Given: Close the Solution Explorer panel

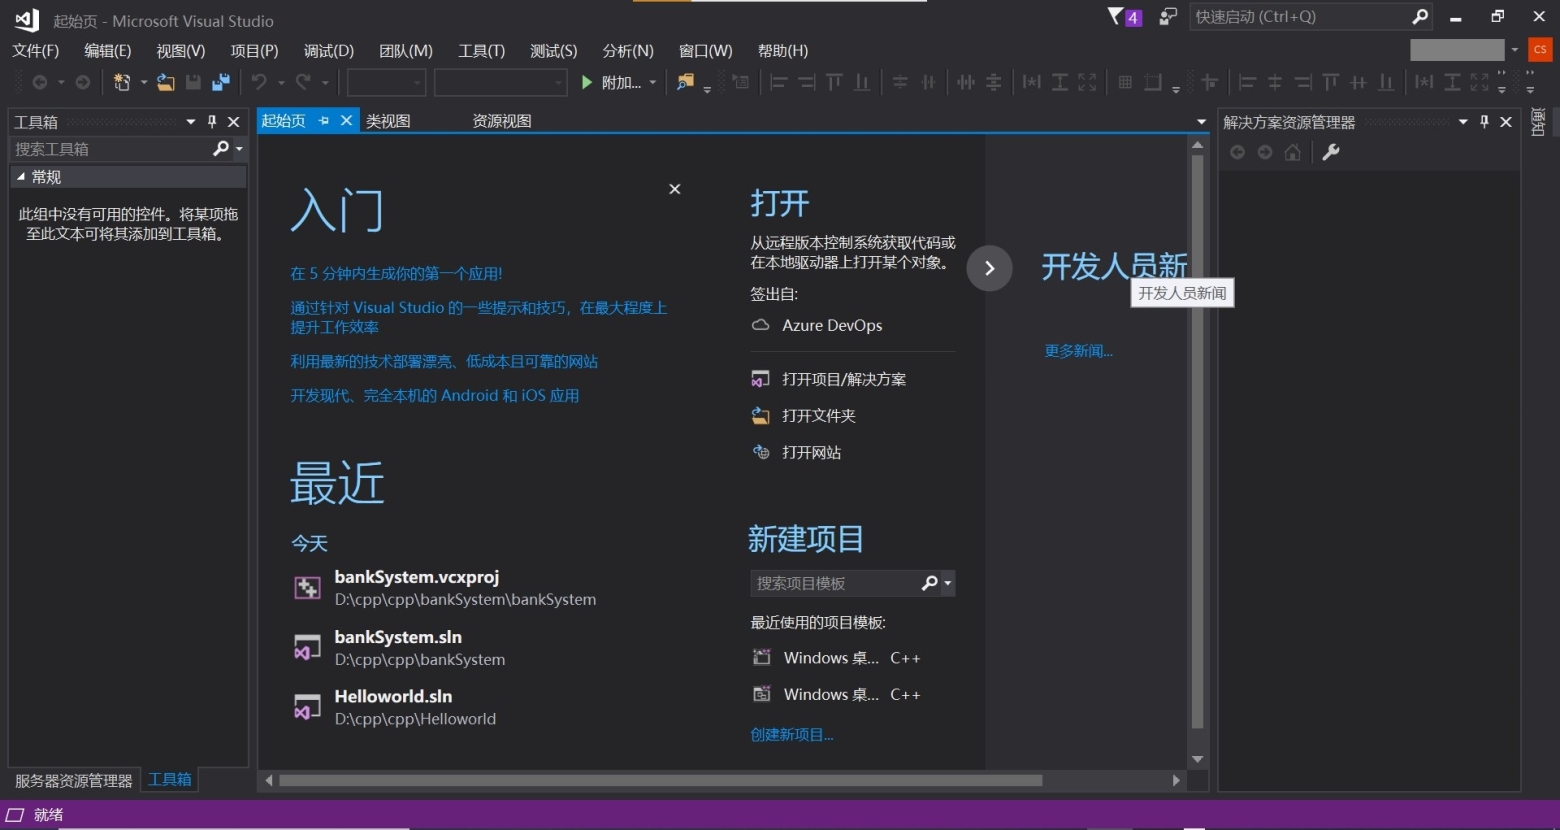Looking at the screenshot, I should coord(1506,122).
